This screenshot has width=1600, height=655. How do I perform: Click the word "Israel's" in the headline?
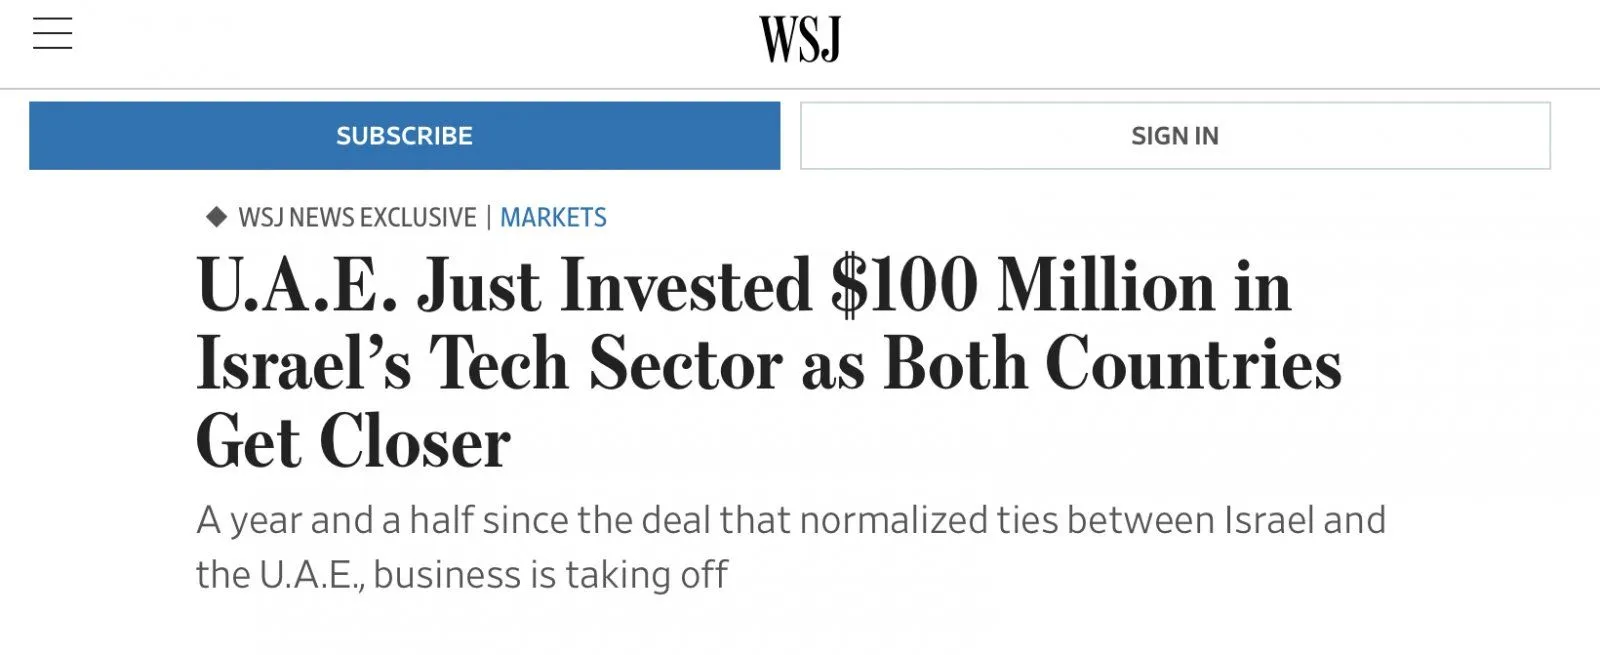pyautogui.click(x=303, y=364)
